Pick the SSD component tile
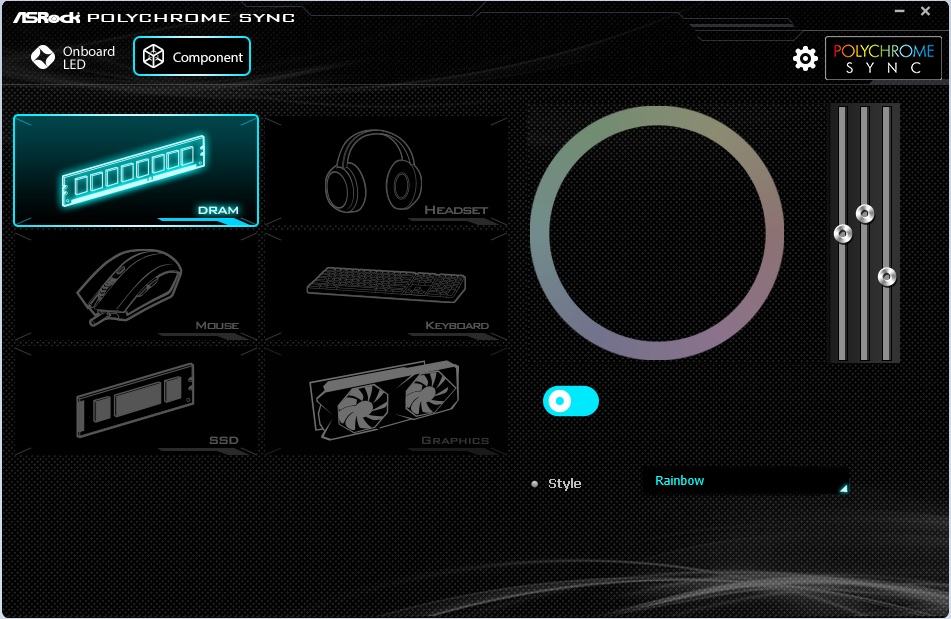Image resolution: width=951 pixels, height=619 pixels. 136,401
